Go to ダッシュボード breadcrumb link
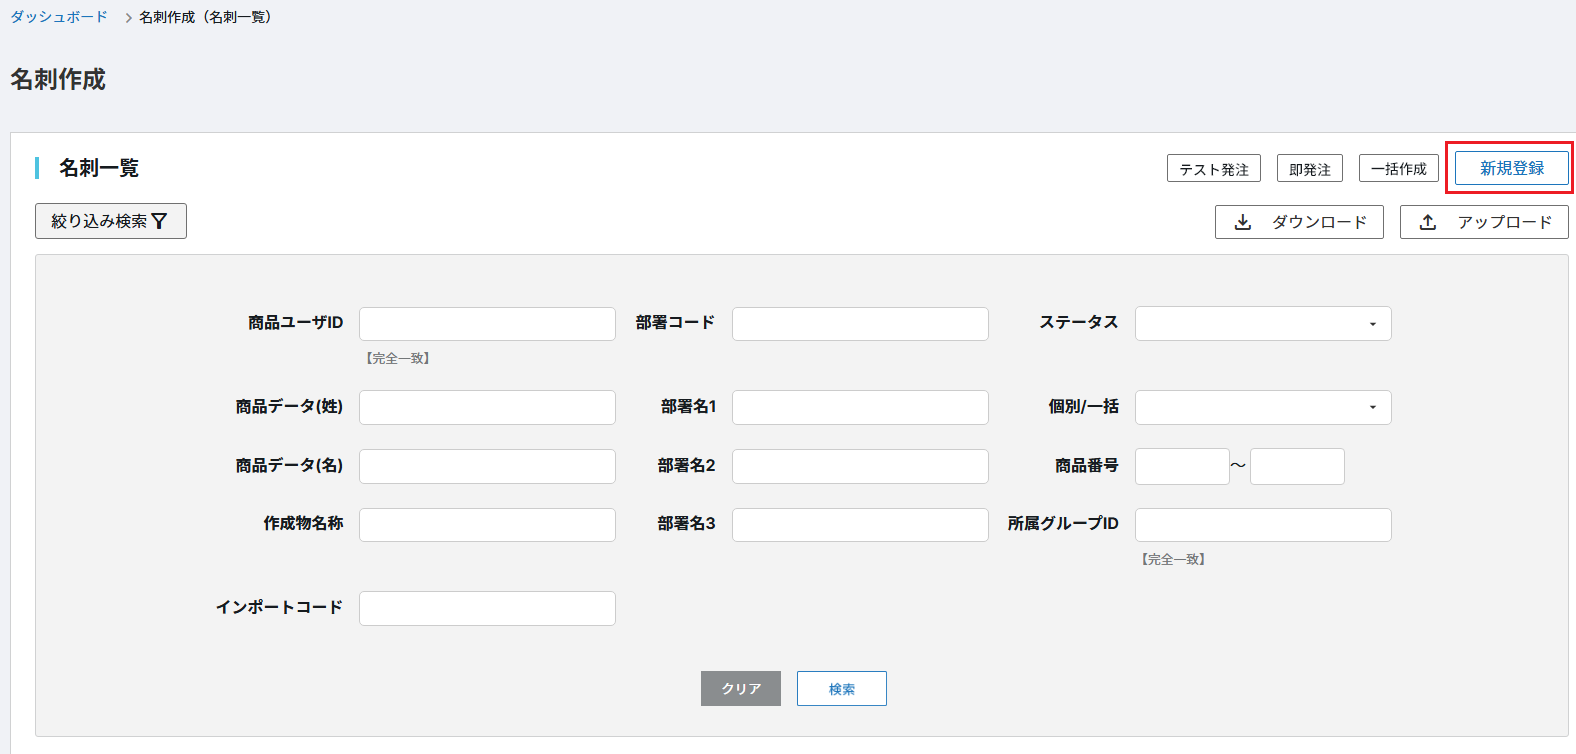The height and width of the screenshot is (754, 1576). (59, 17)
